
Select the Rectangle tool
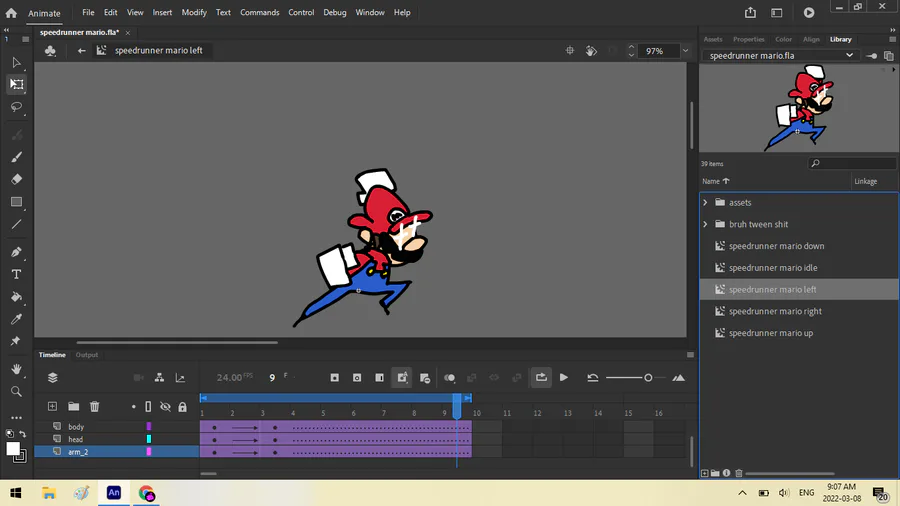[x=16, y=202]
